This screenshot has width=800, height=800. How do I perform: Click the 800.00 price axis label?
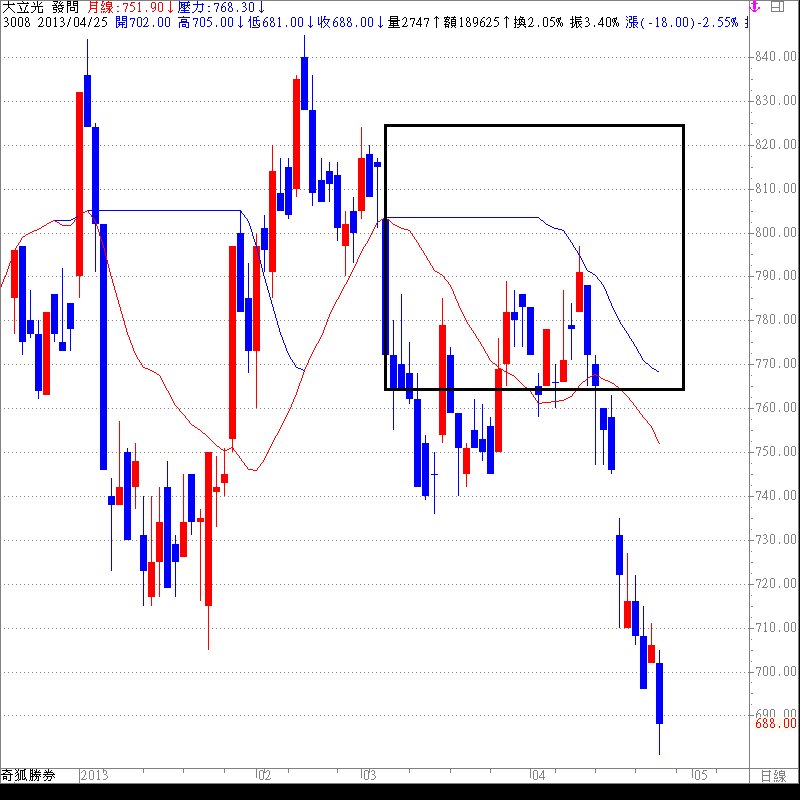coord(775,233)
